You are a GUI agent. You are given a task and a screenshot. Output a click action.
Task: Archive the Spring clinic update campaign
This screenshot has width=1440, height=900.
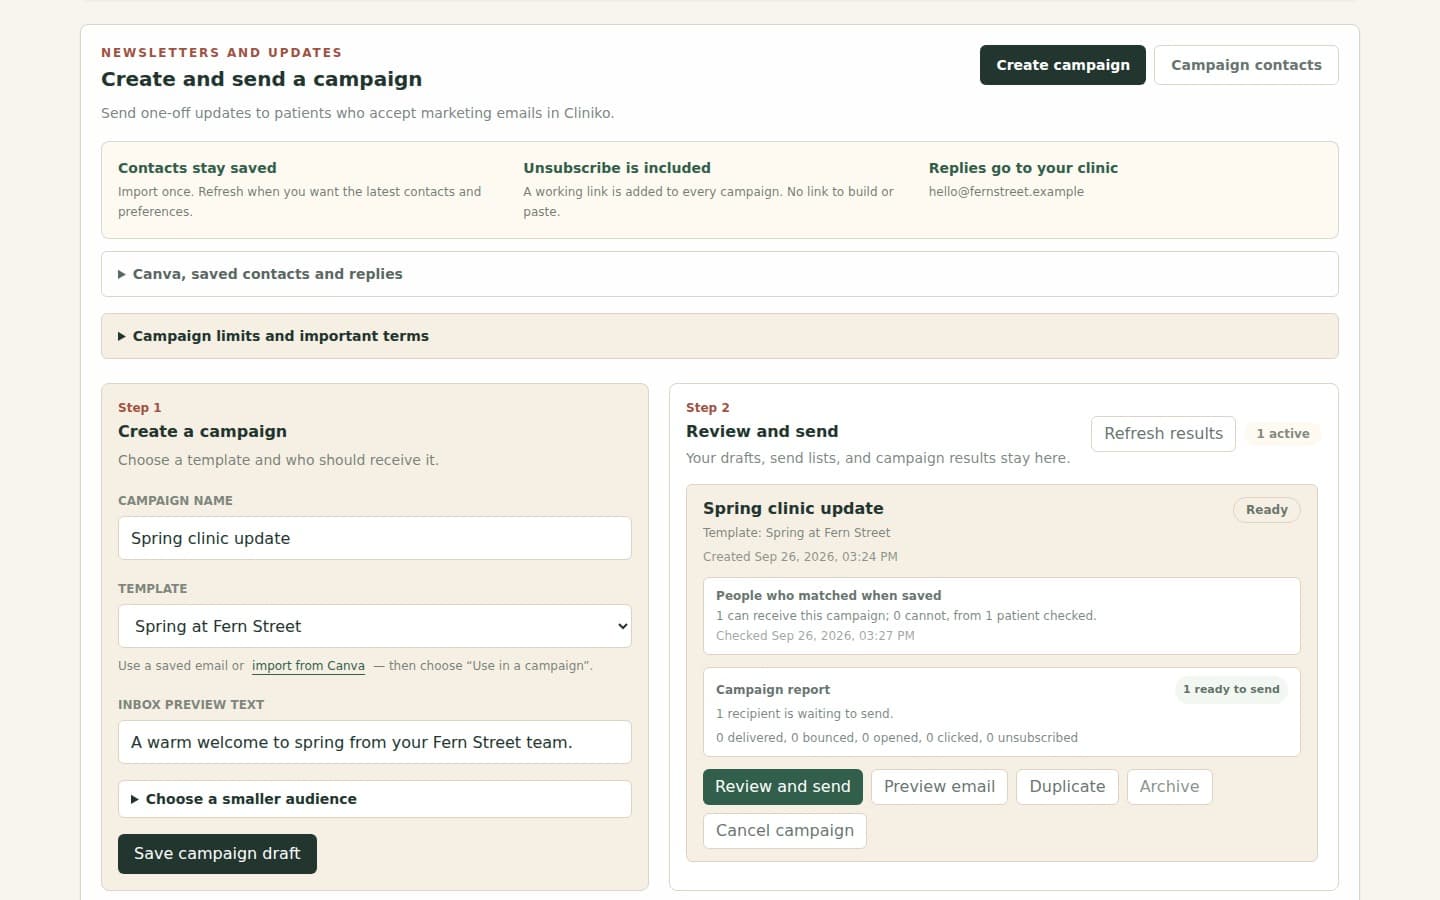click(x=1169, y=787)
